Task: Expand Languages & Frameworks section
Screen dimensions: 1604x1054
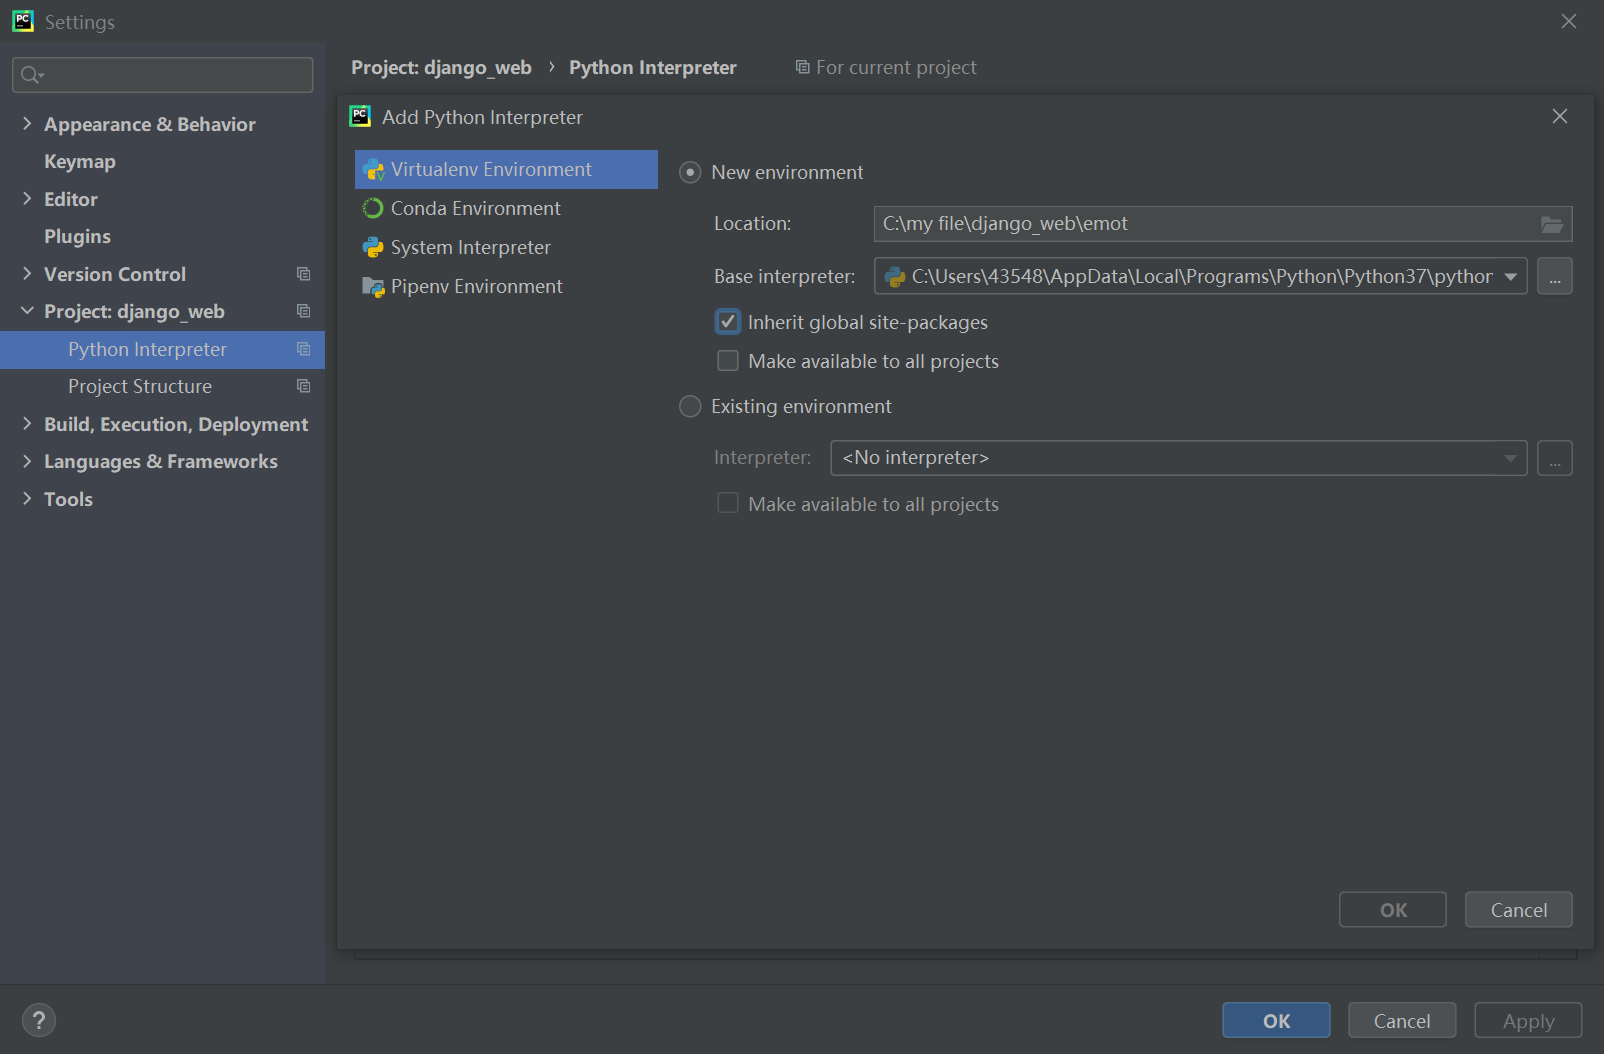Action: 27,461
